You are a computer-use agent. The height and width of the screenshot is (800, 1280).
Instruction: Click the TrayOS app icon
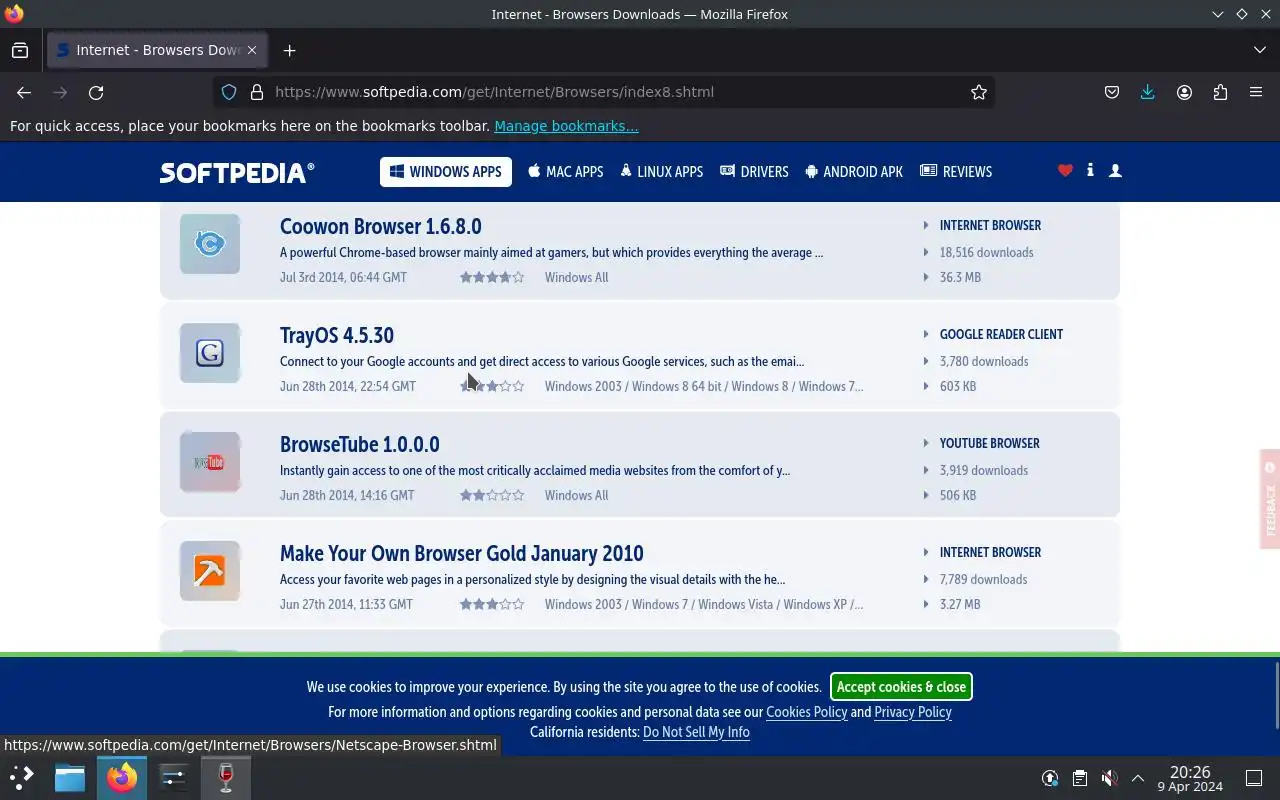[x=210, y=353]
